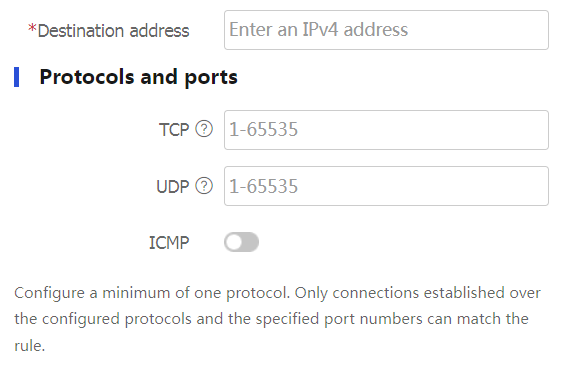Click the red required asterisk before Destination address
Screen dimensions: 571x371
coord(32,28)
